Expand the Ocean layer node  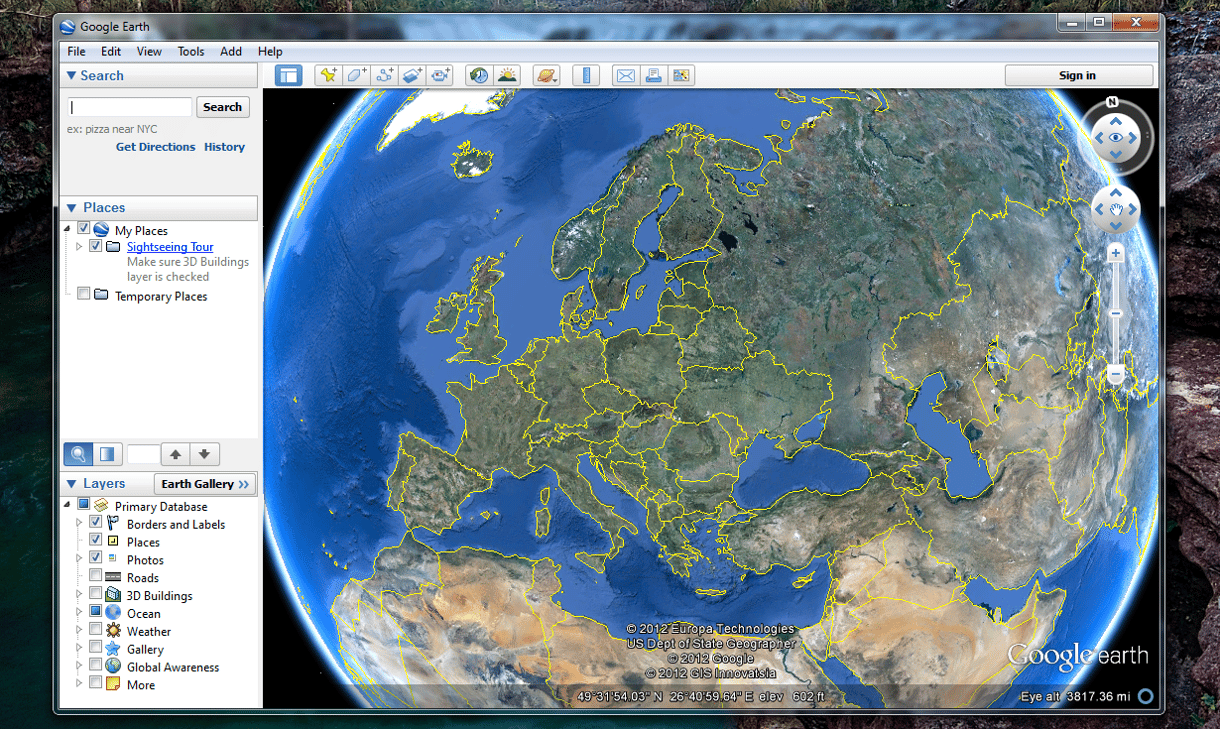click(x=79, y=613)
